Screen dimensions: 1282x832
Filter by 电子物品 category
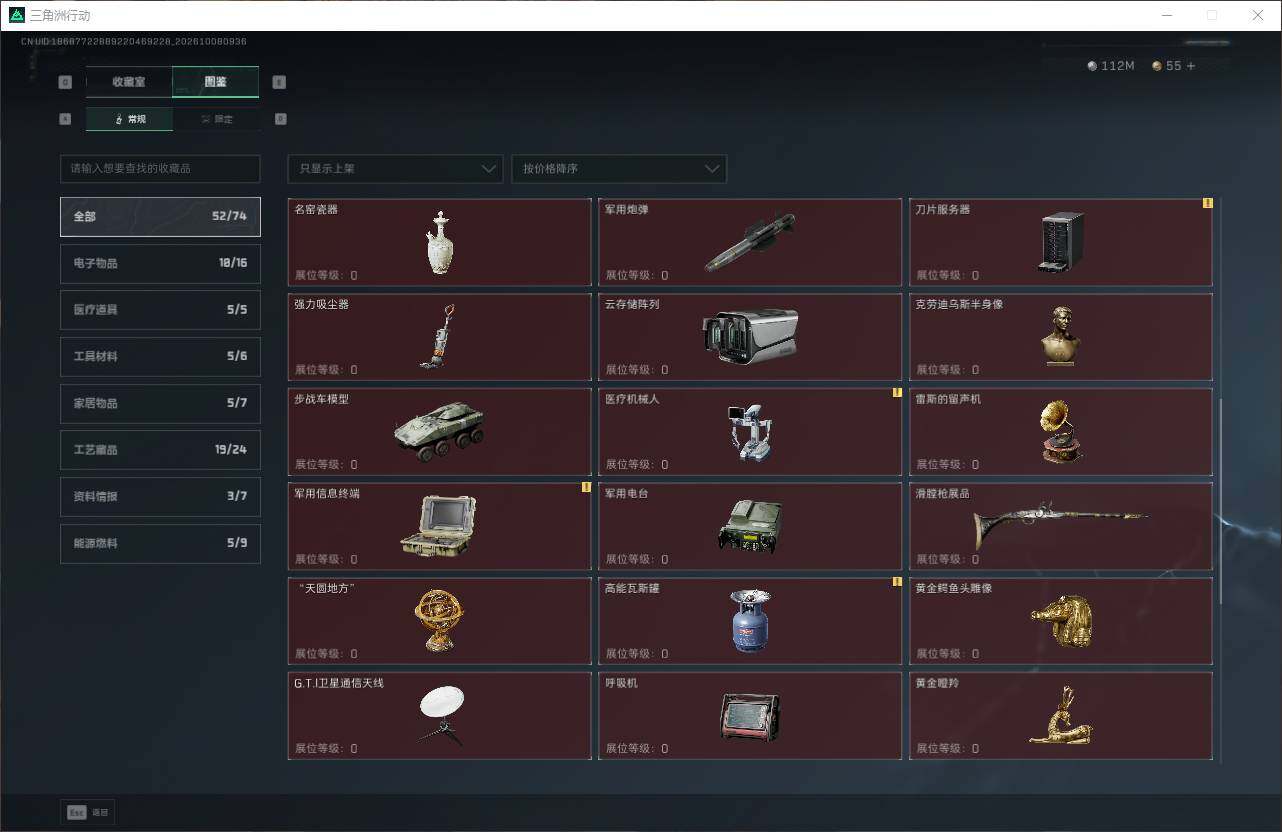[160, 263]
